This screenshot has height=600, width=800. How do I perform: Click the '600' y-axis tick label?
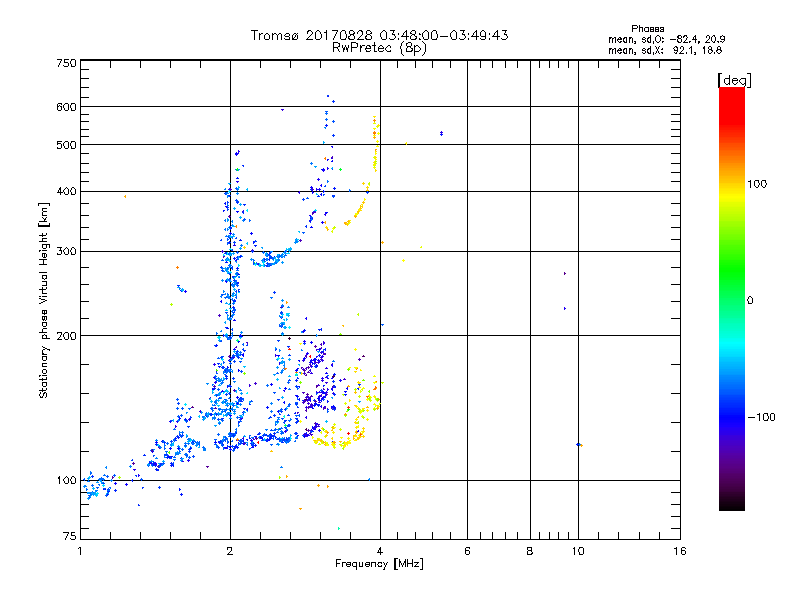click(66, 107)
